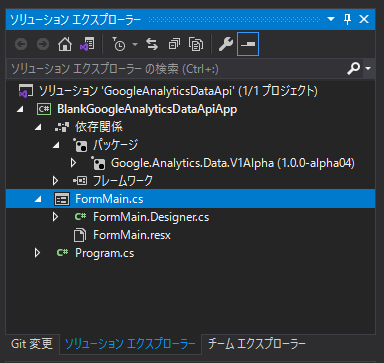The image size is (384, 363).
Task: Toggle Show All Files icon
Action: point(196,44)
